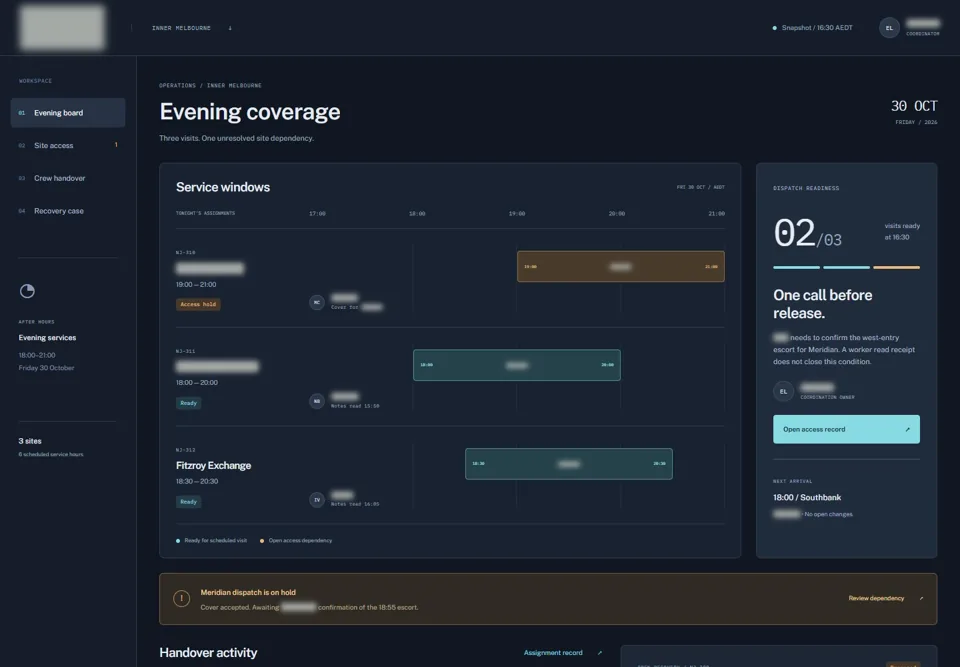
Task: Select the teal 18:30–20:30 timeline bar
Action: [569, 464]
